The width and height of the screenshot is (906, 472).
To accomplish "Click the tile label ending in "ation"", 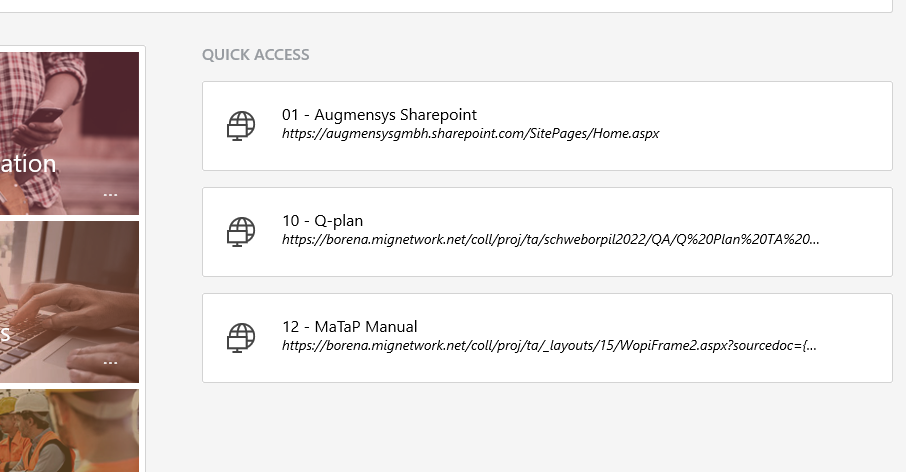I will 28,164.
